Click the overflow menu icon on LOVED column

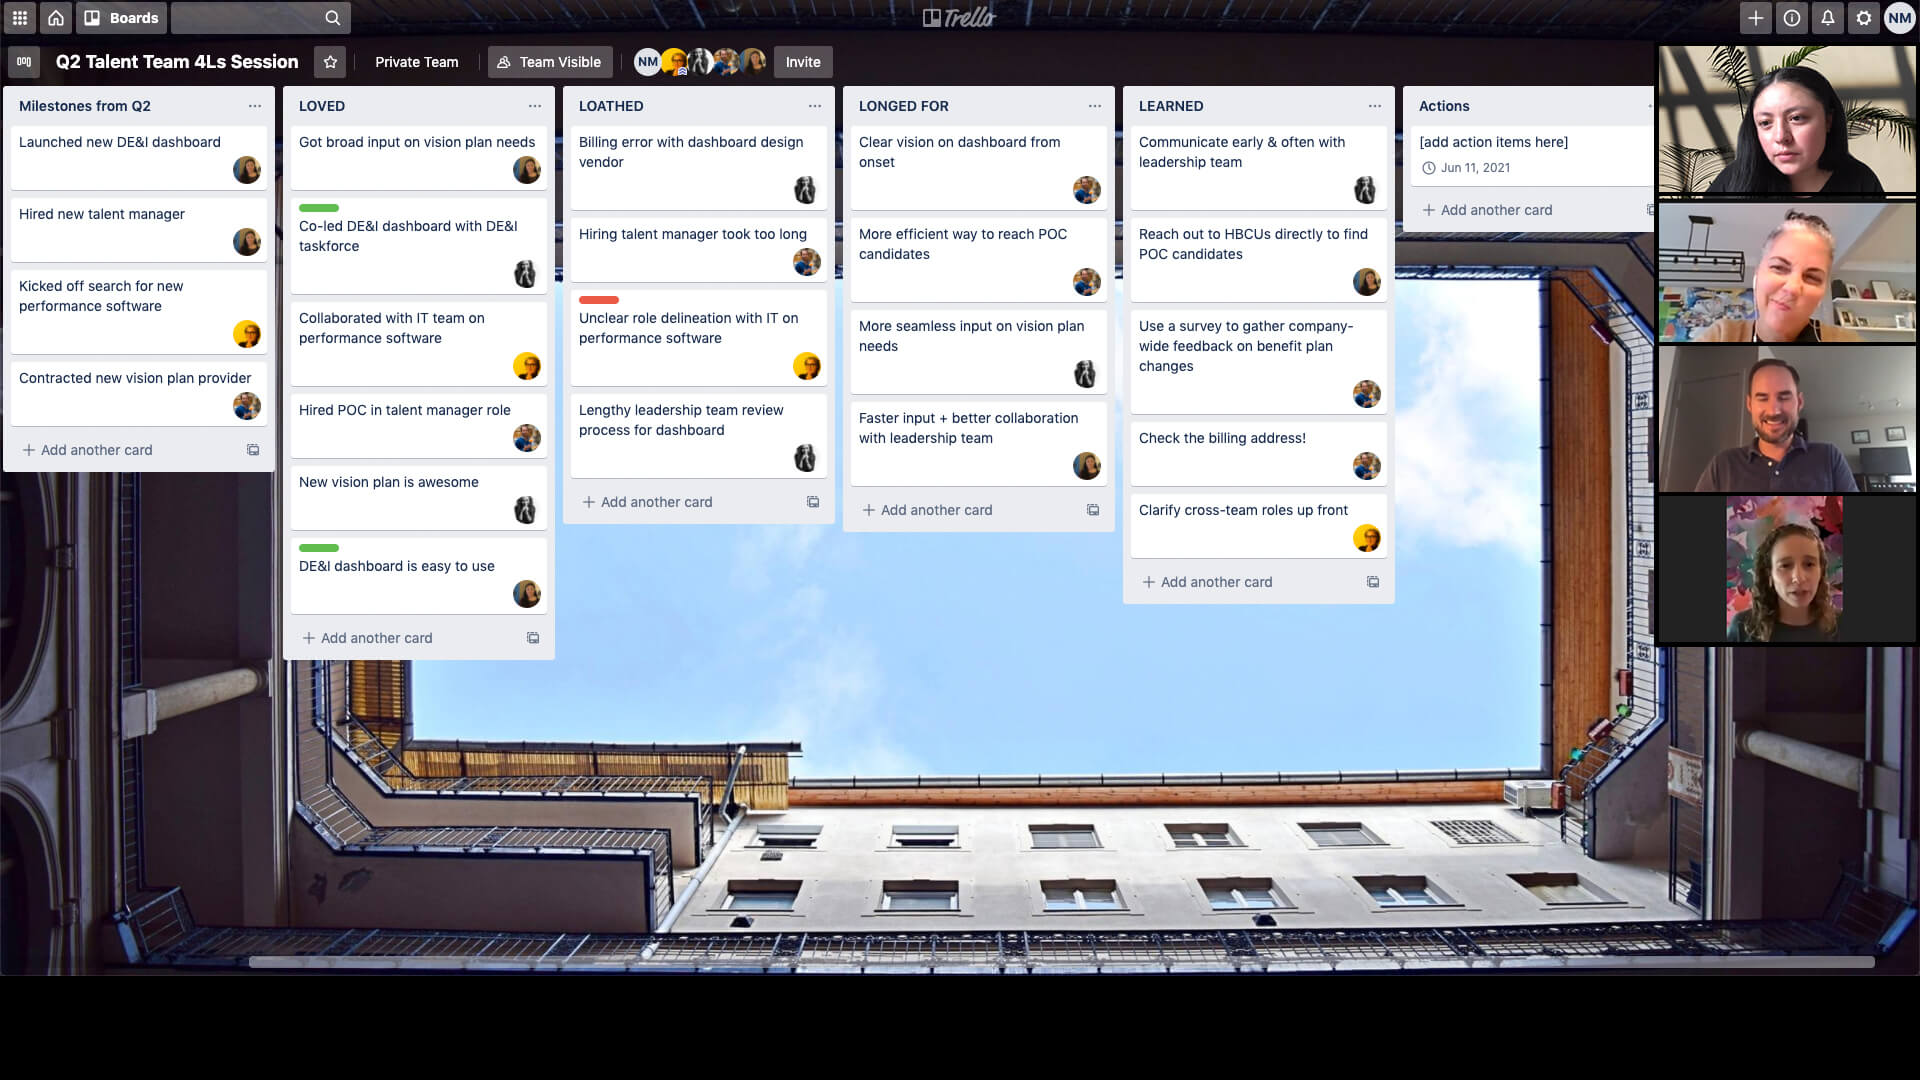[534, 105]
